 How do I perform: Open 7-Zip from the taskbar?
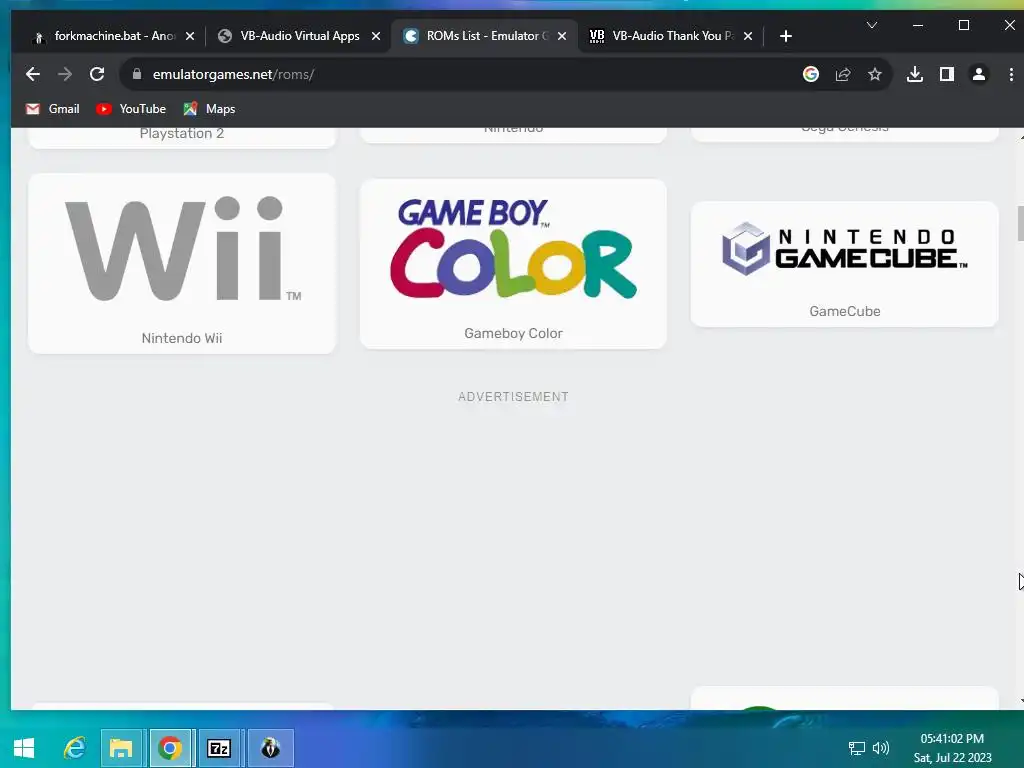tap(219, 748)
